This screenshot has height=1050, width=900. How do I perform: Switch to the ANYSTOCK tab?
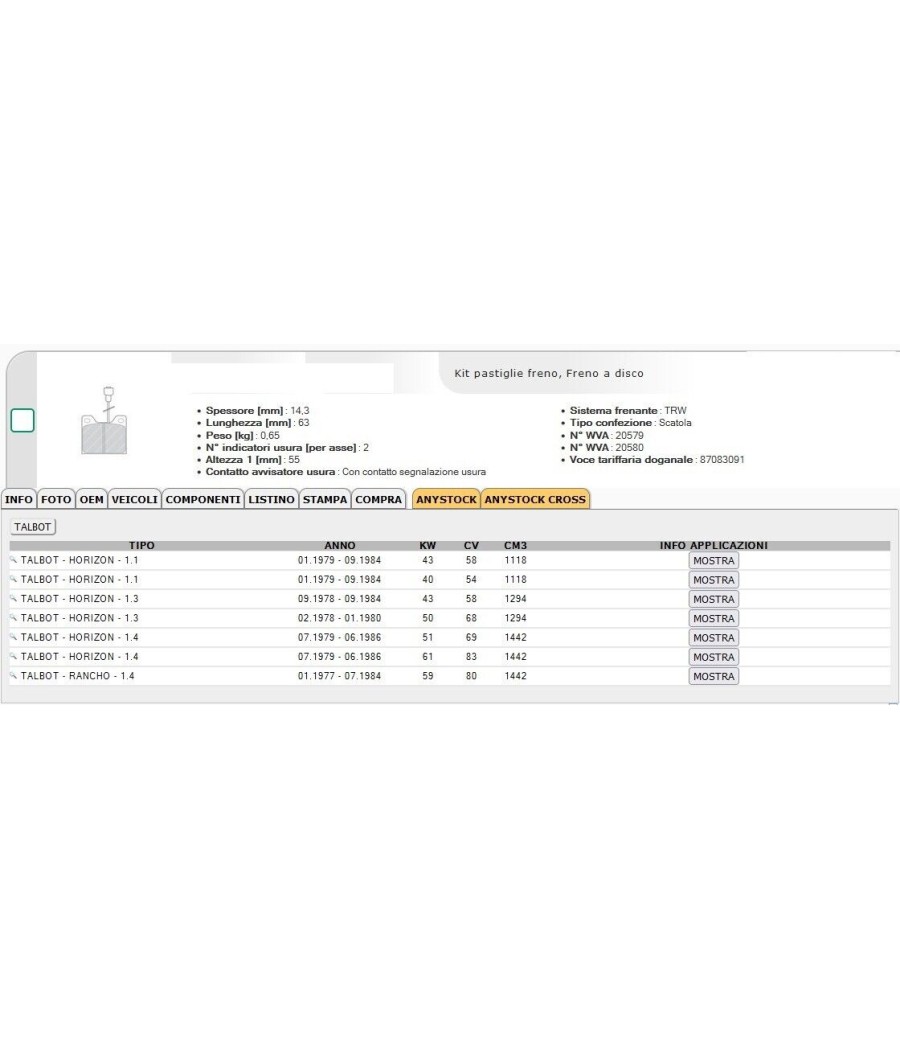pyautogui.click(x=446, y=500)
